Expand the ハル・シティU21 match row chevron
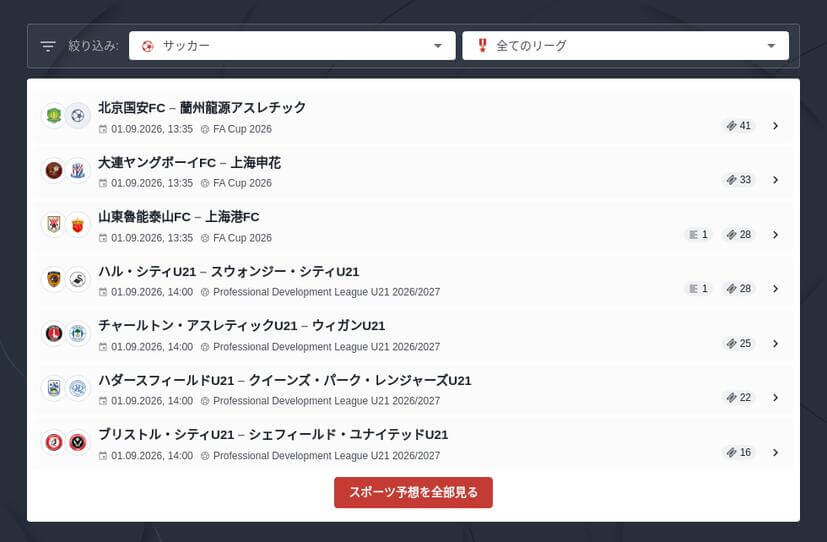827x542 pixels. click(775, 288)
